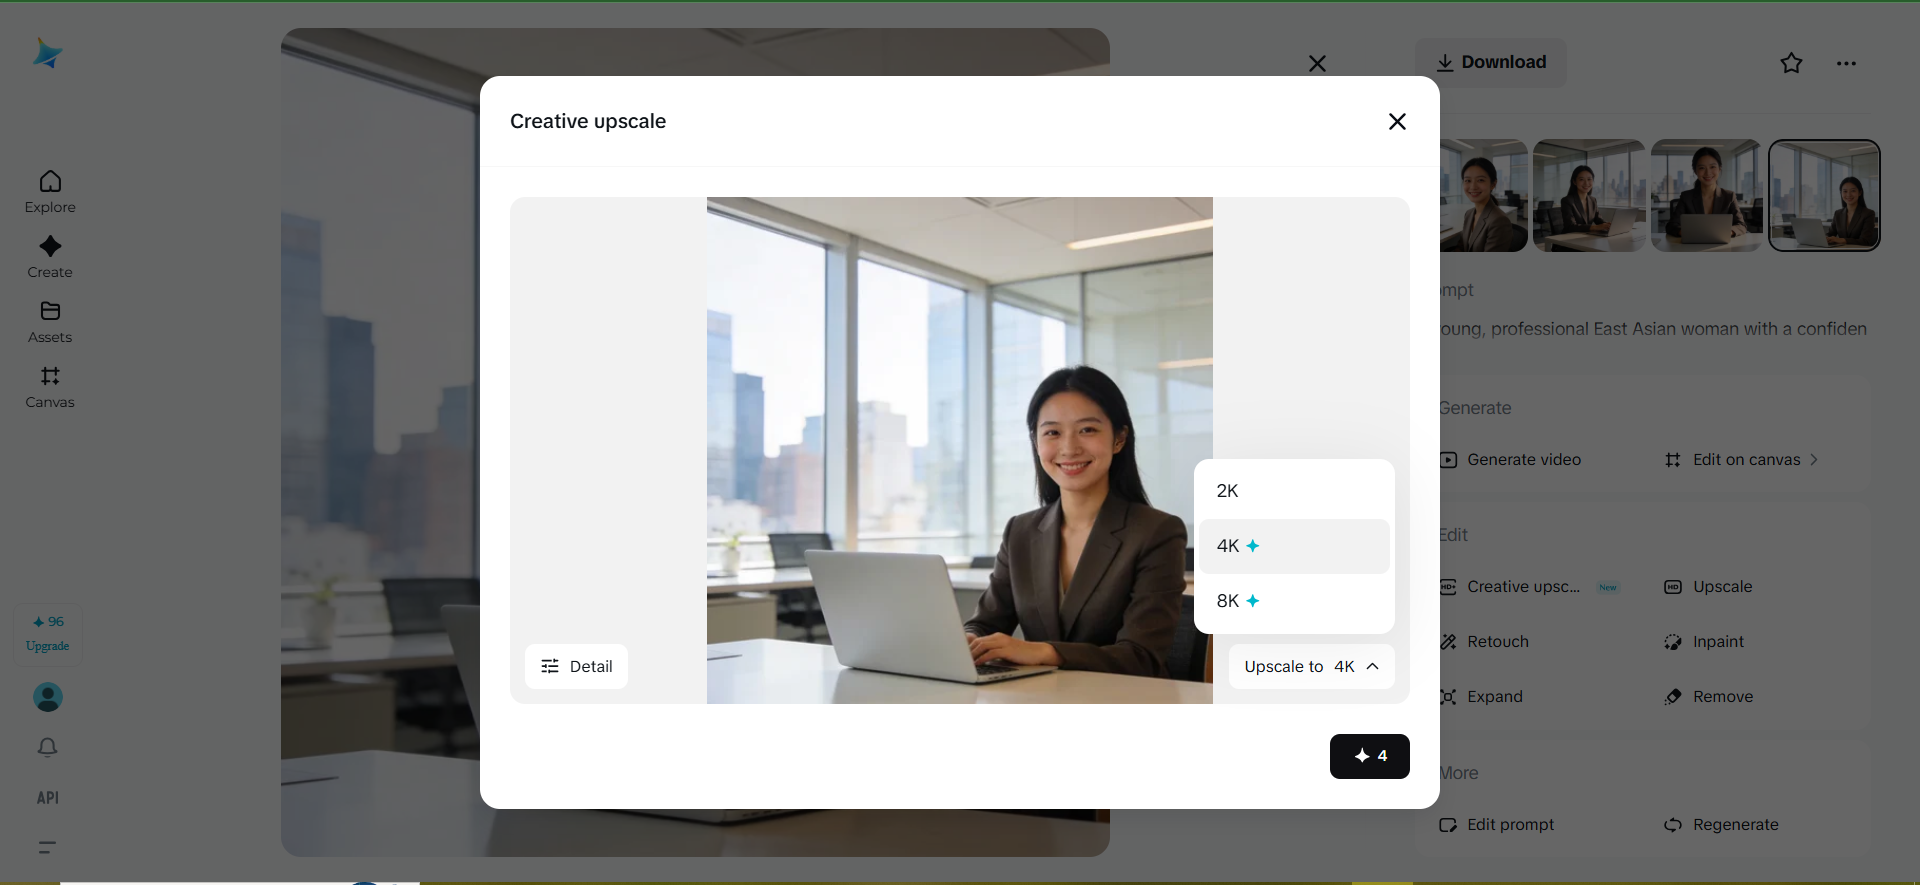
Task: Click Edit prompt
Action: [x=1497, y=825]
